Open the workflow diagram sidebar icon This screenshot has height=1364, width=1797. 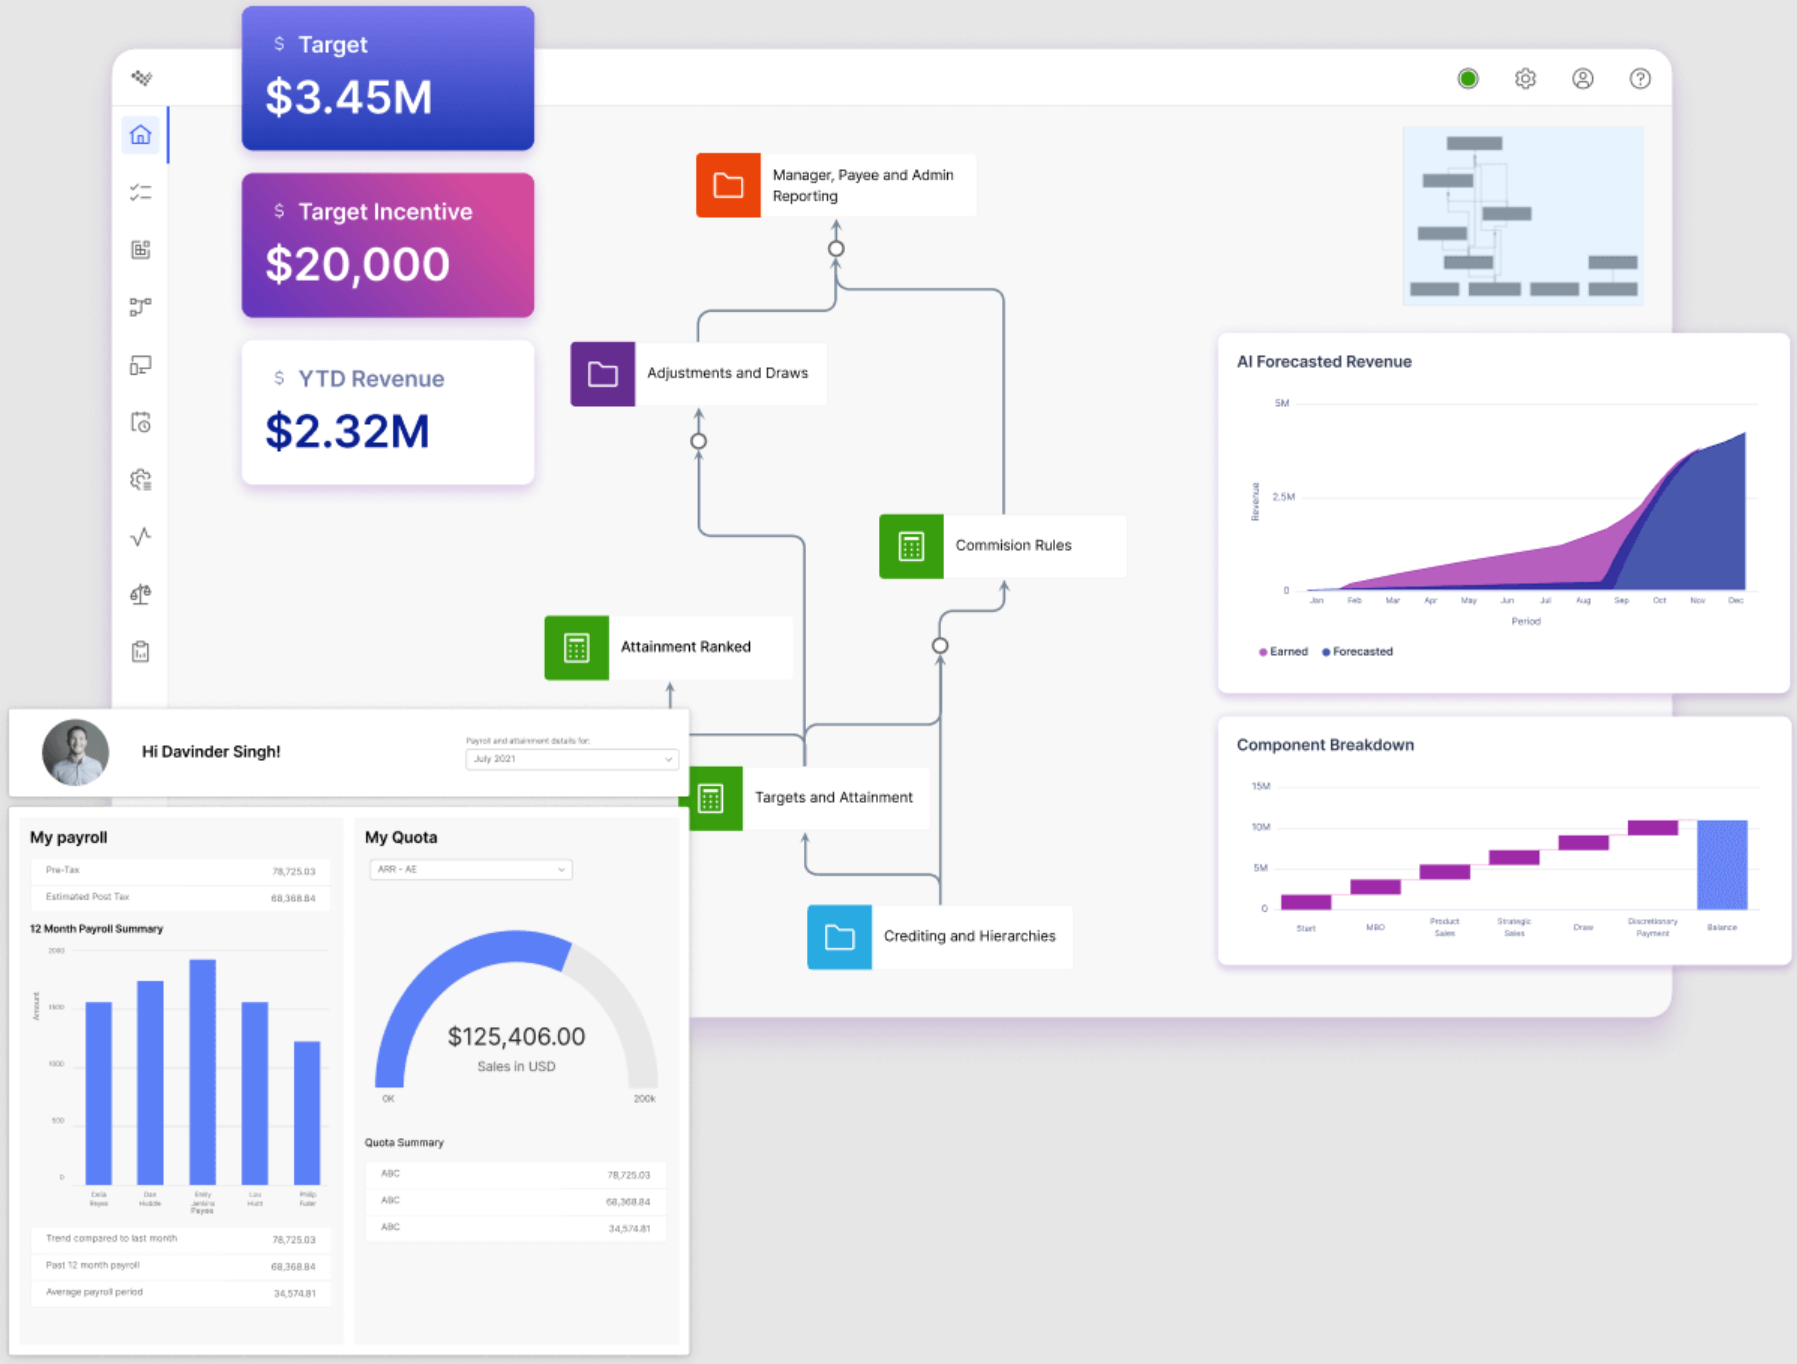pyautogui.click(x=141, y=306)
